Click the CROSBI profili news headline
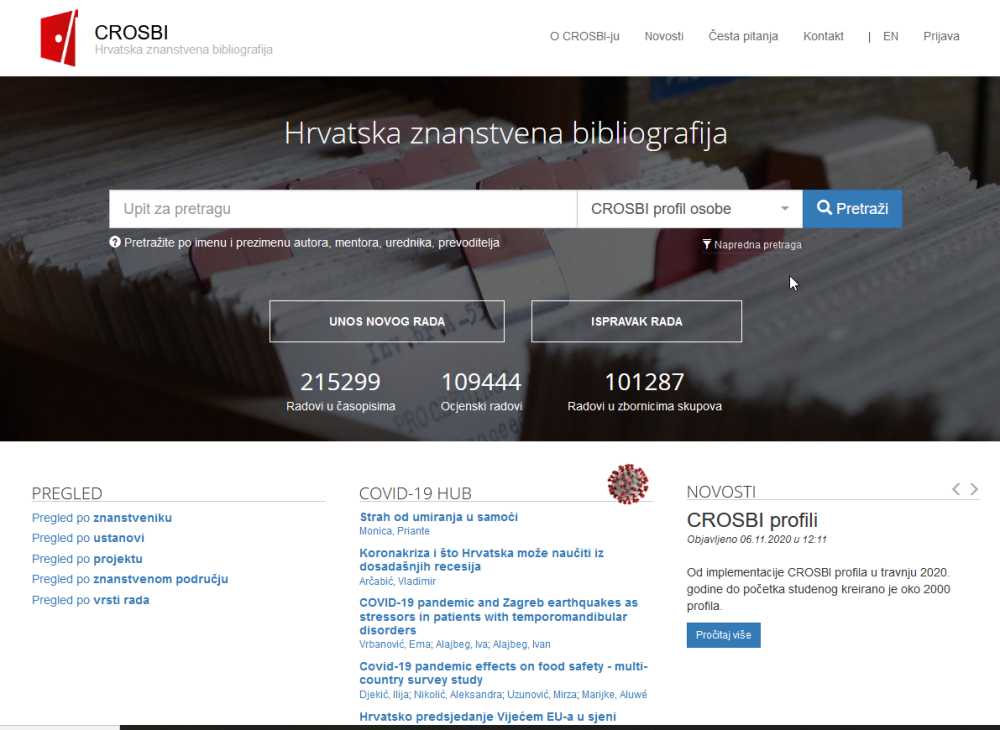1000x730 pixels. click(752, 520)
